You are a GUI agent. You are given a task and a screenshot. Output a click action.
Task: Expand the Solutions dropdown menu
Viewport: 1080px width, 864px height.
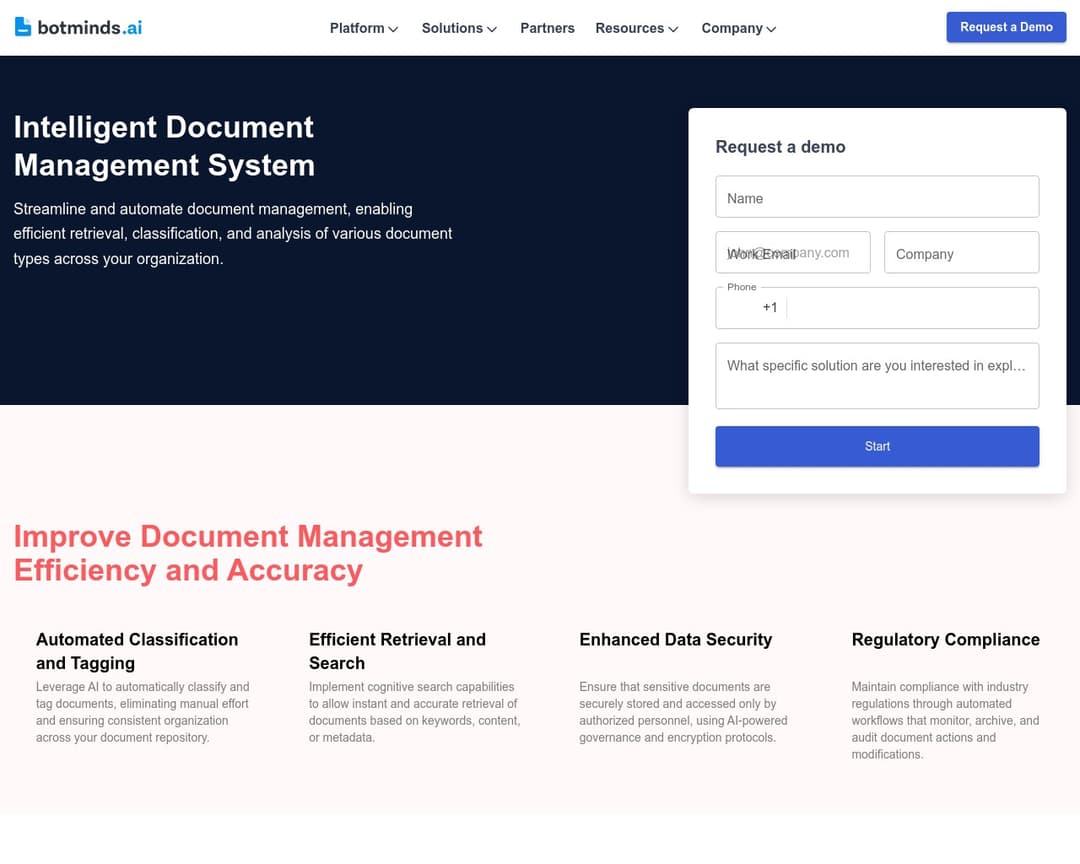click(x=459, y=28)
